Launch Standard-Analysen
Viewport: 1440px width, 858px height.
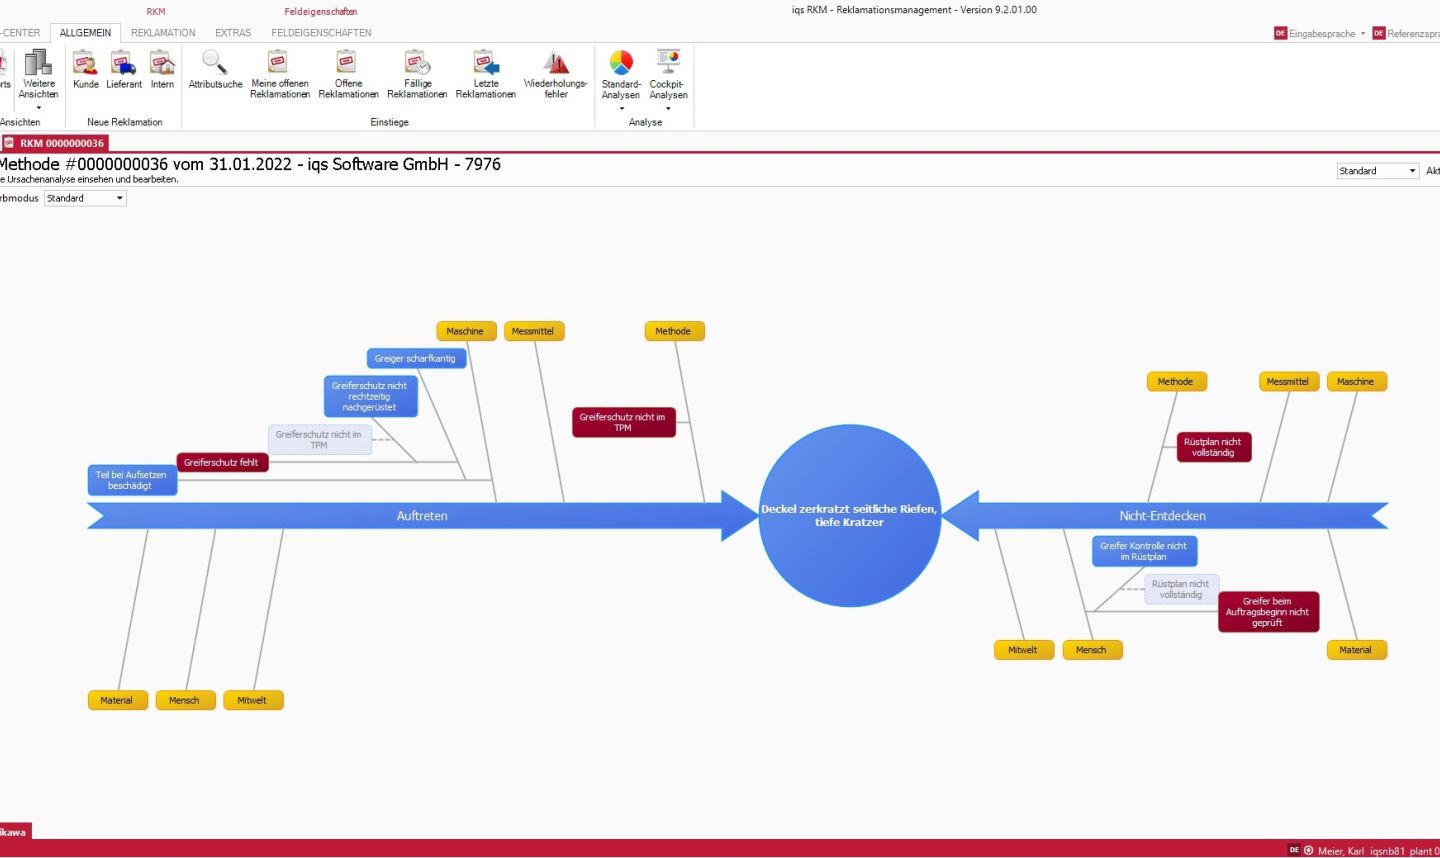[x=621, y=70]
